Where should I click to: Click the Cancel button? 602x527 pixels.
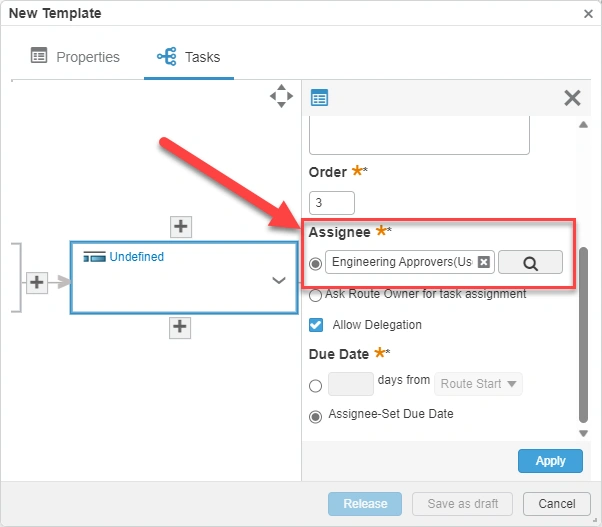coord(550,503)
